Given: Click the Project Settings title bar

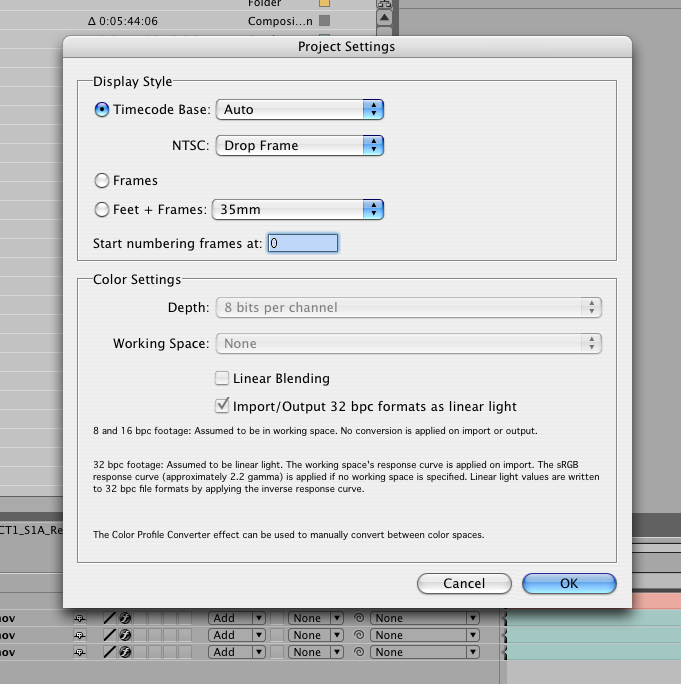Looking at the screenshot, I should (x=347, y=47).
